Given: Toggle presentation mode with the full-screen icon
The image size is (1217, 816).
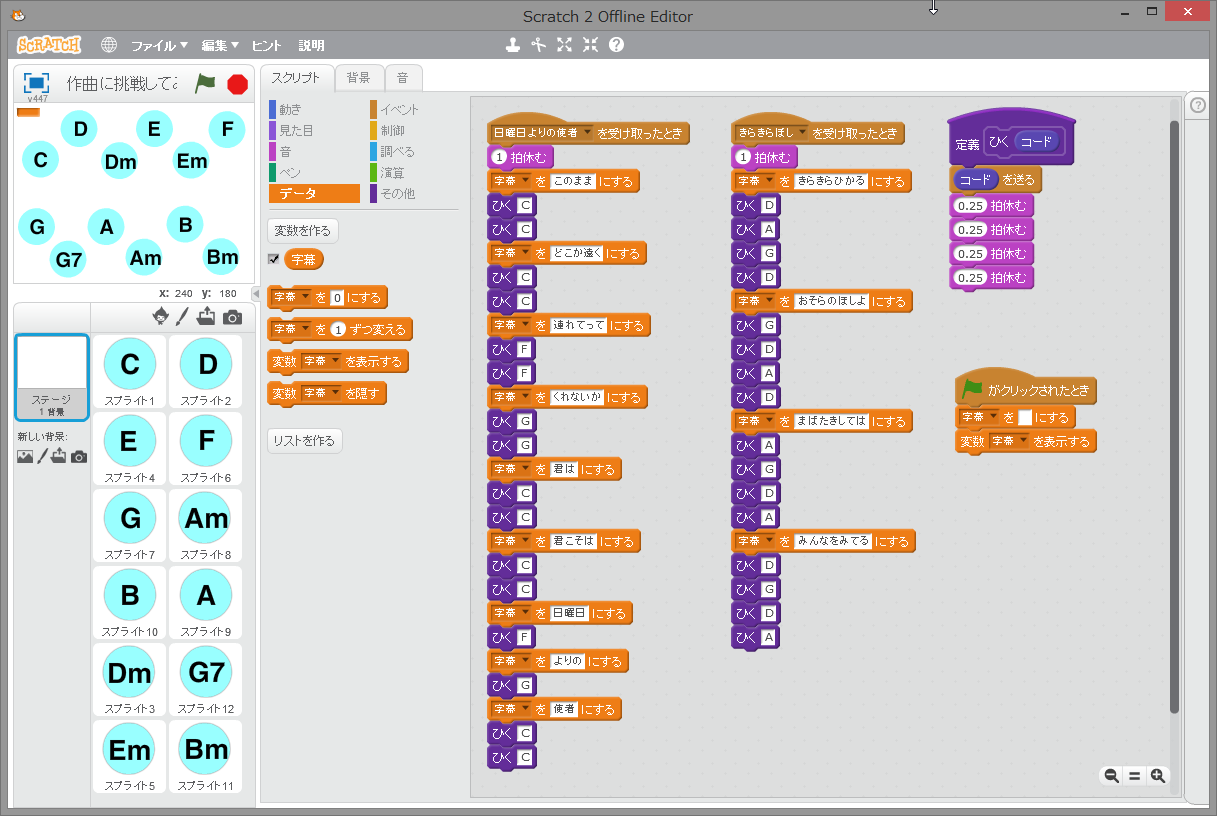Looking at the screenshot, I should pos(37,83).
